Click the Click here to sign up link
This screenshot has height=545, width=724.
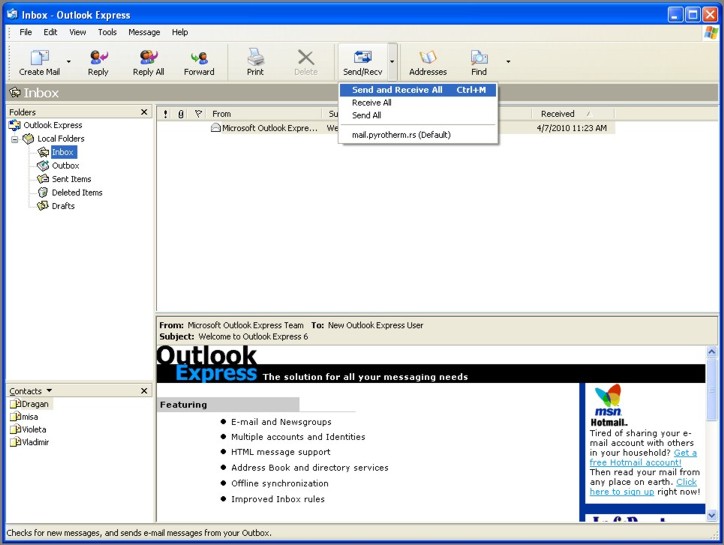coord(643,487)
